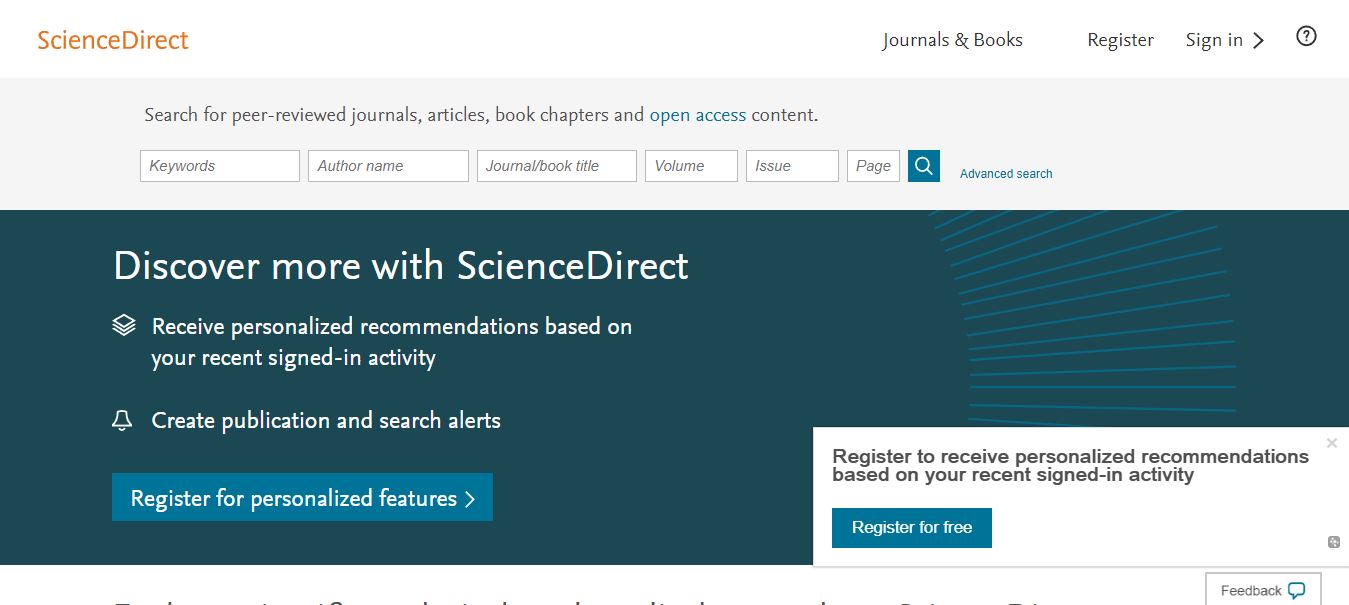Focus the Journal/book title field
The width and height of the screenshot is (1349, 605).
click(x=557, y=166)
